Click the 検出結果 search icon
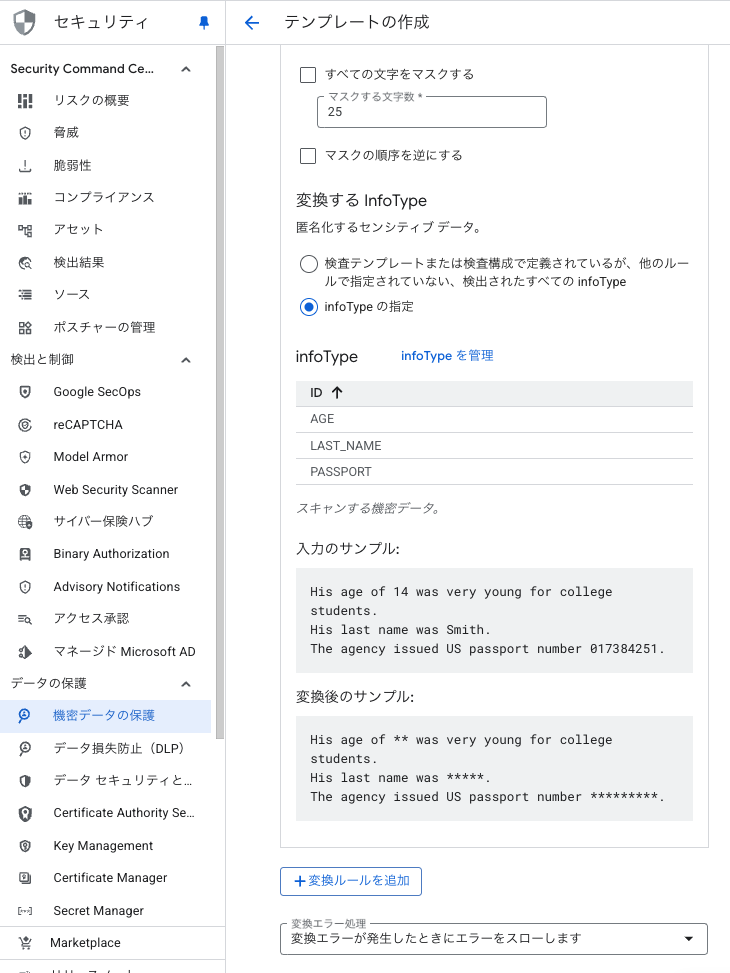Viewport: 730px width, 973px height. click(x=25, y=262)
